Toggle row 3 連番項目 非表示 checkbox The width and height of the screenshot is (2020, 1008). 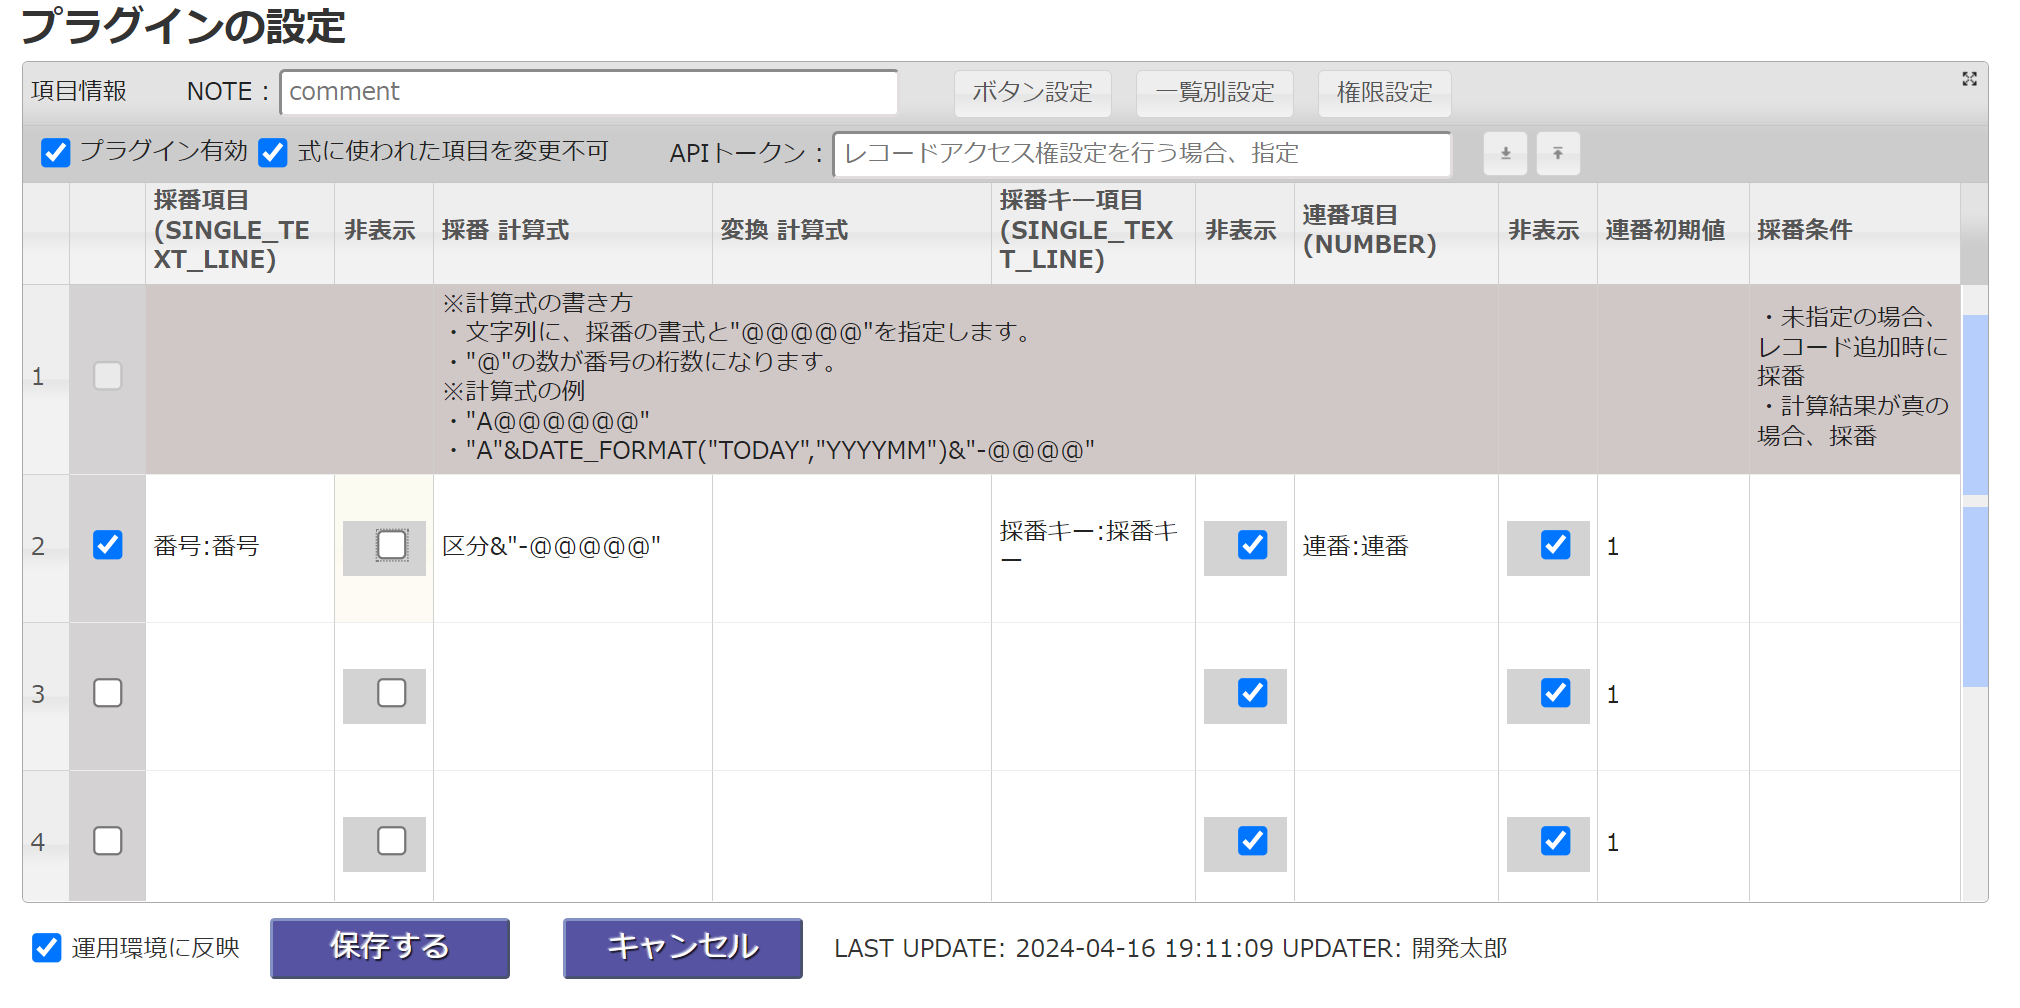point(1556,693)
